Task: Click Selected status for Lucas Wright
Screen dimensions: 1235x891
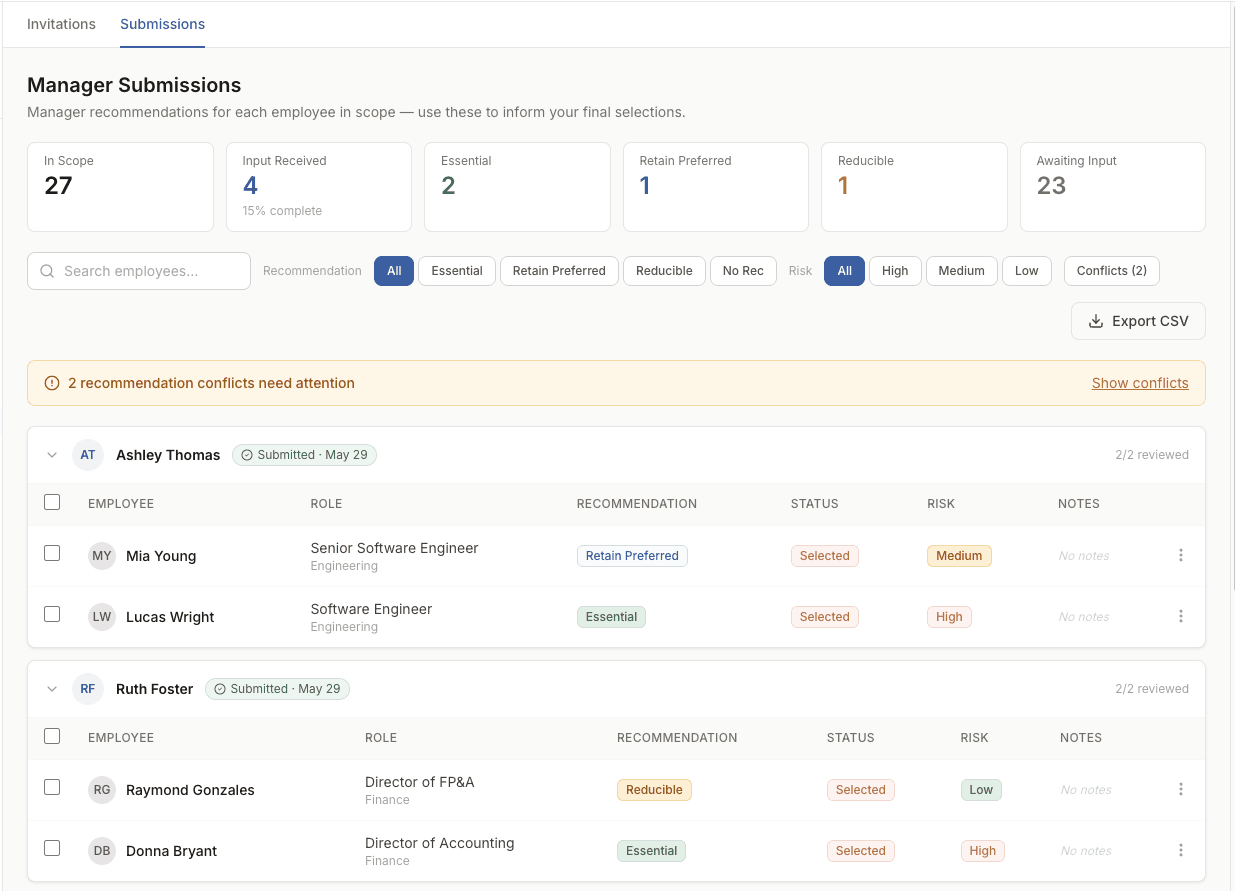Action: coord(825,617)
